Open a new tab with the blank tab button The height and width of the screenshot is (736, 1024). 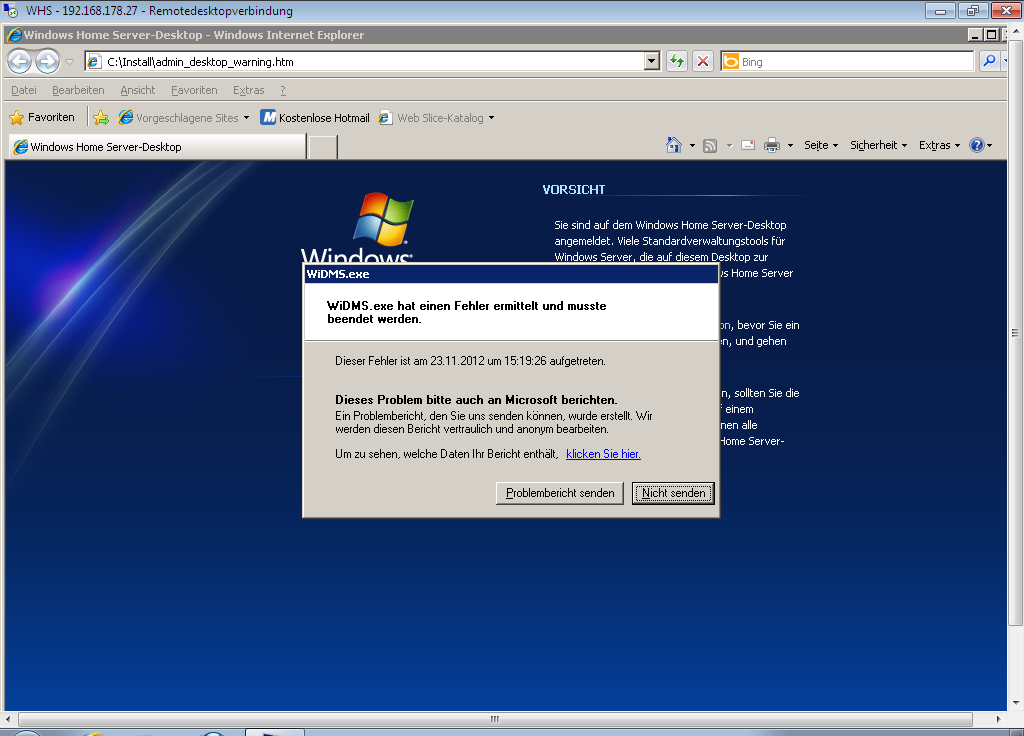tap(323, 147)
